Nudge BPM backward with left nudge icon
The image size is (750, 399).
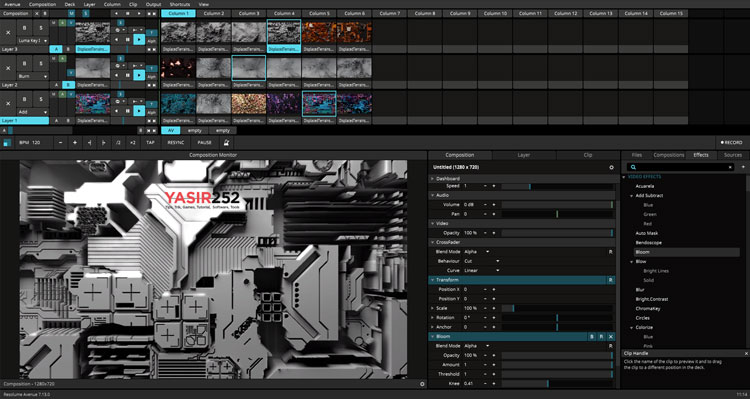(90, 142)
